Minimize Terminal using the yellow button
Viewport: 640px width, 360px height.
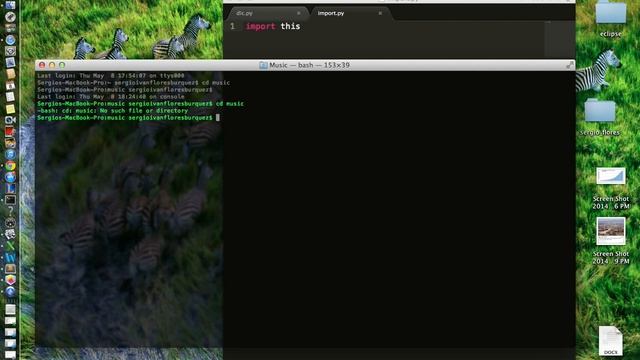tap(52, 65)
